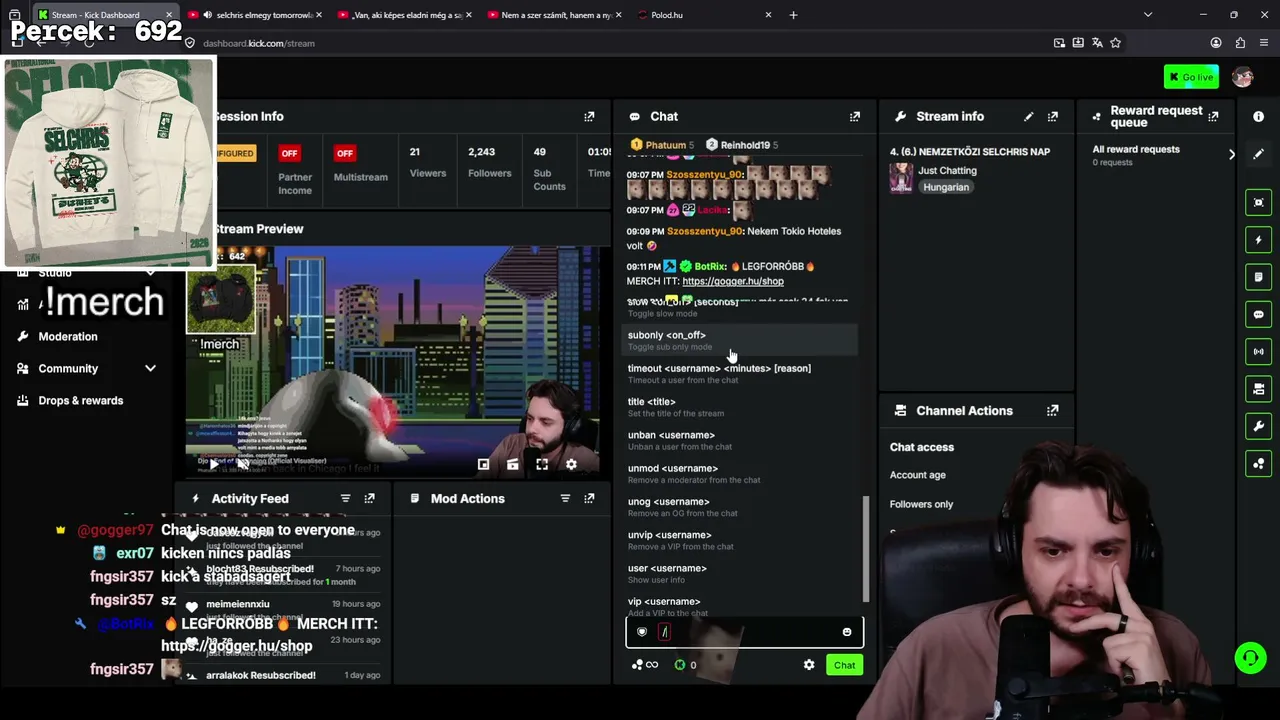The image size is (1280, 720).
Task: Pop out the Activity Feed panel
Action: coord(369,498)
